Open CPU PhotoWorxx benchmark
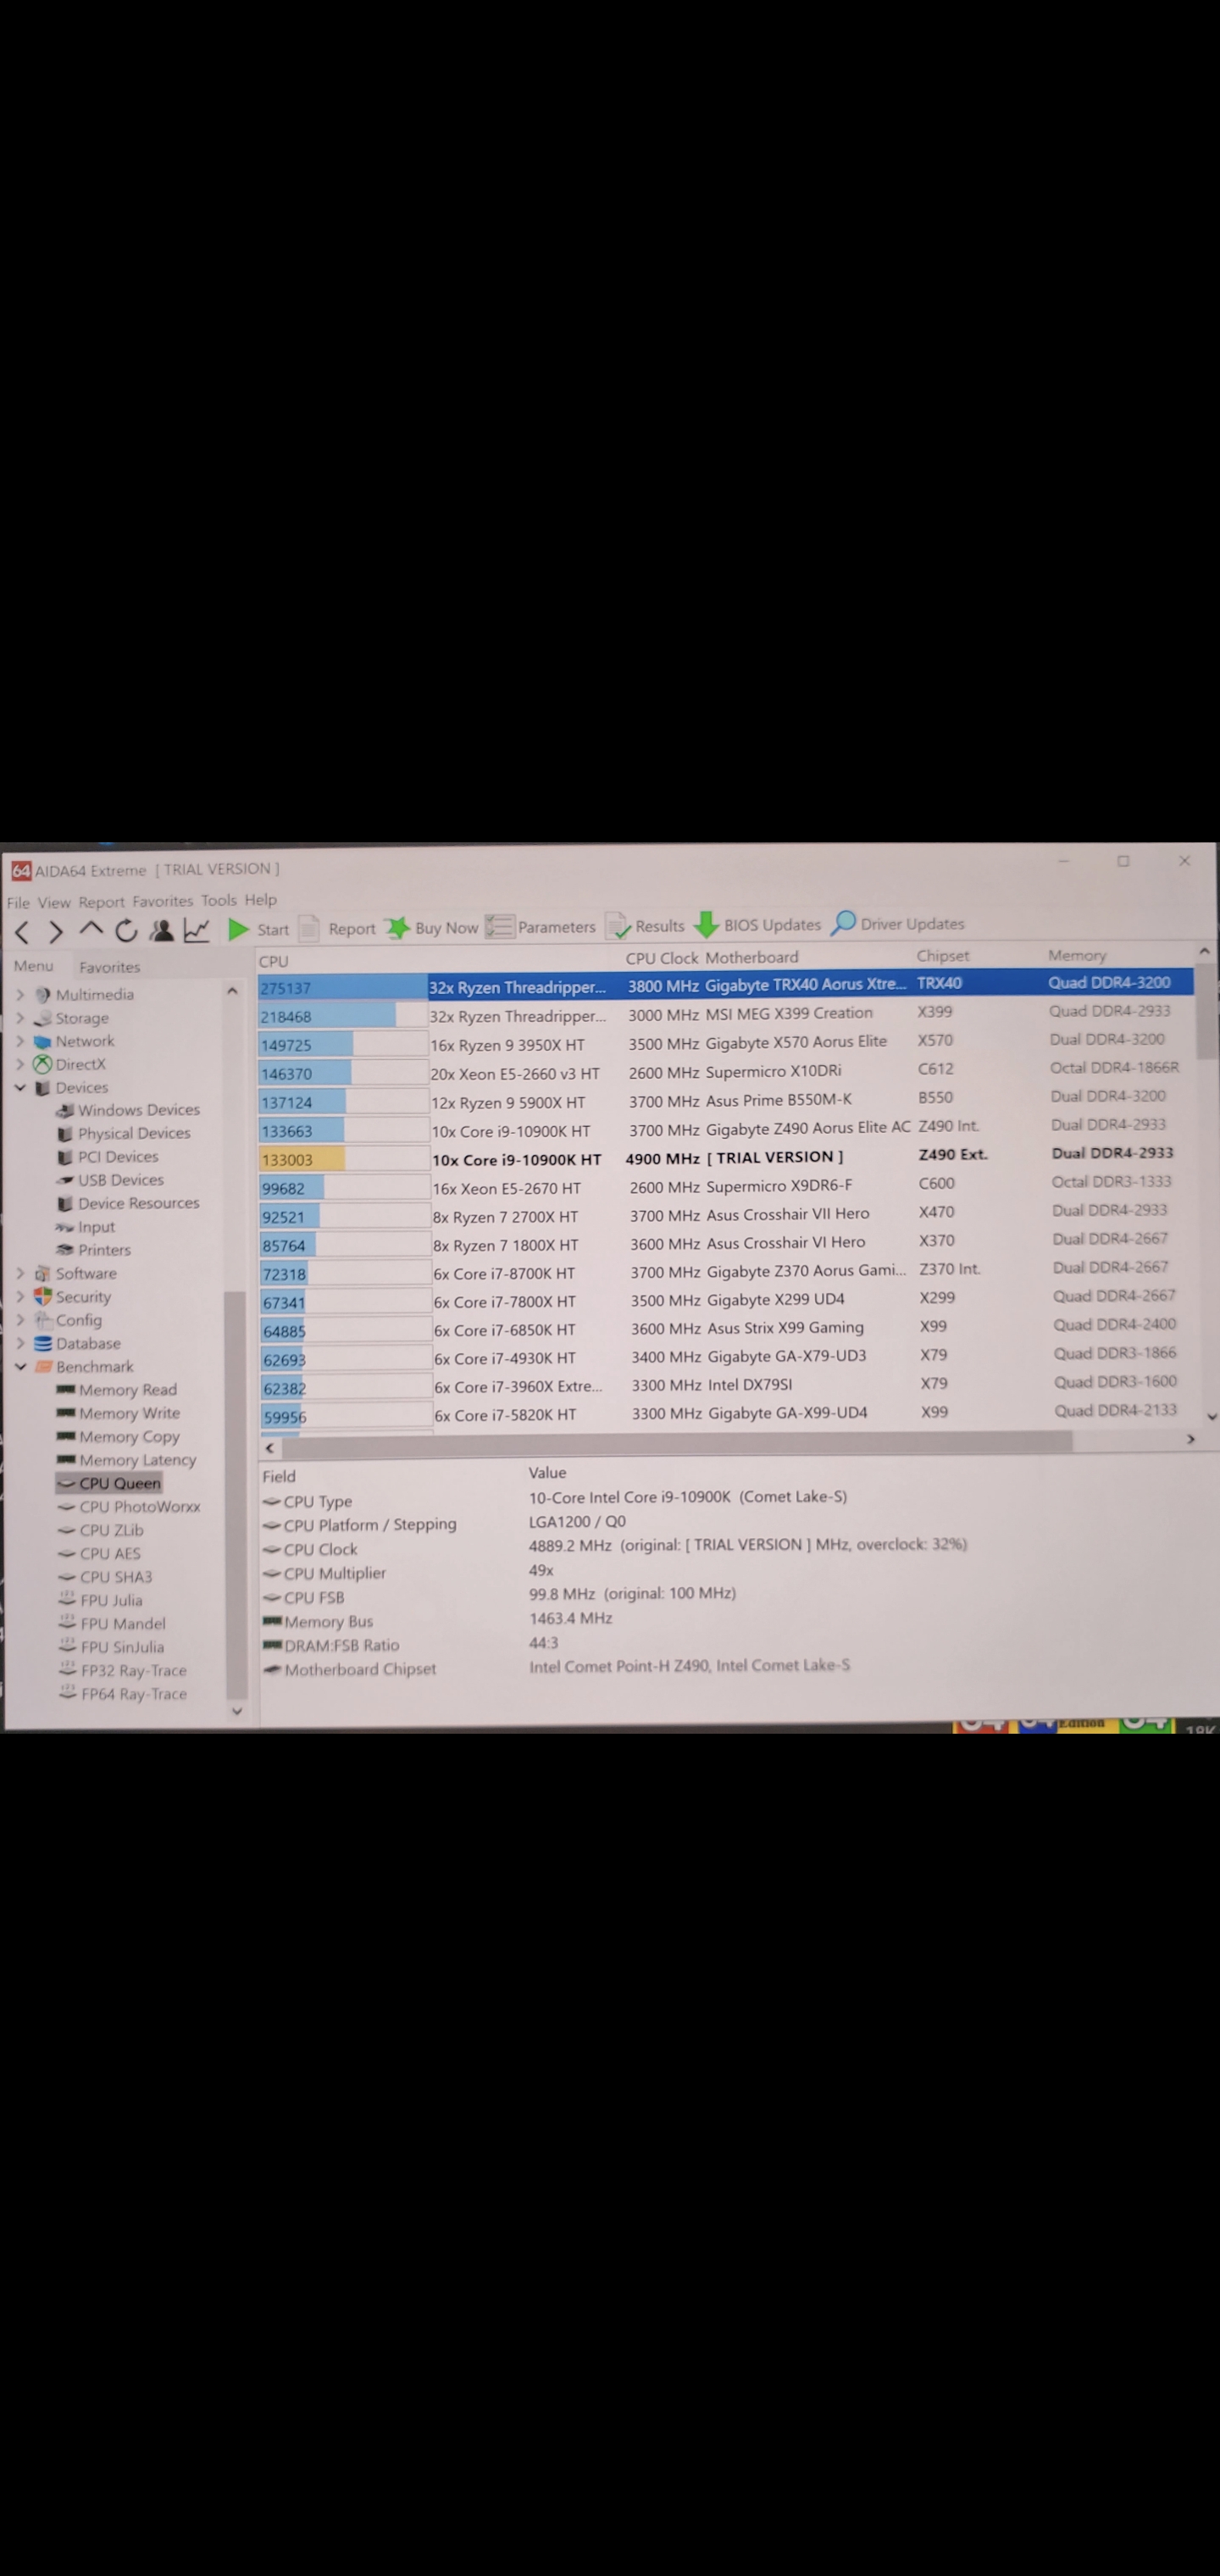The width and height of the screenshot is (1220, 2576). click(x=129, y=1507)
